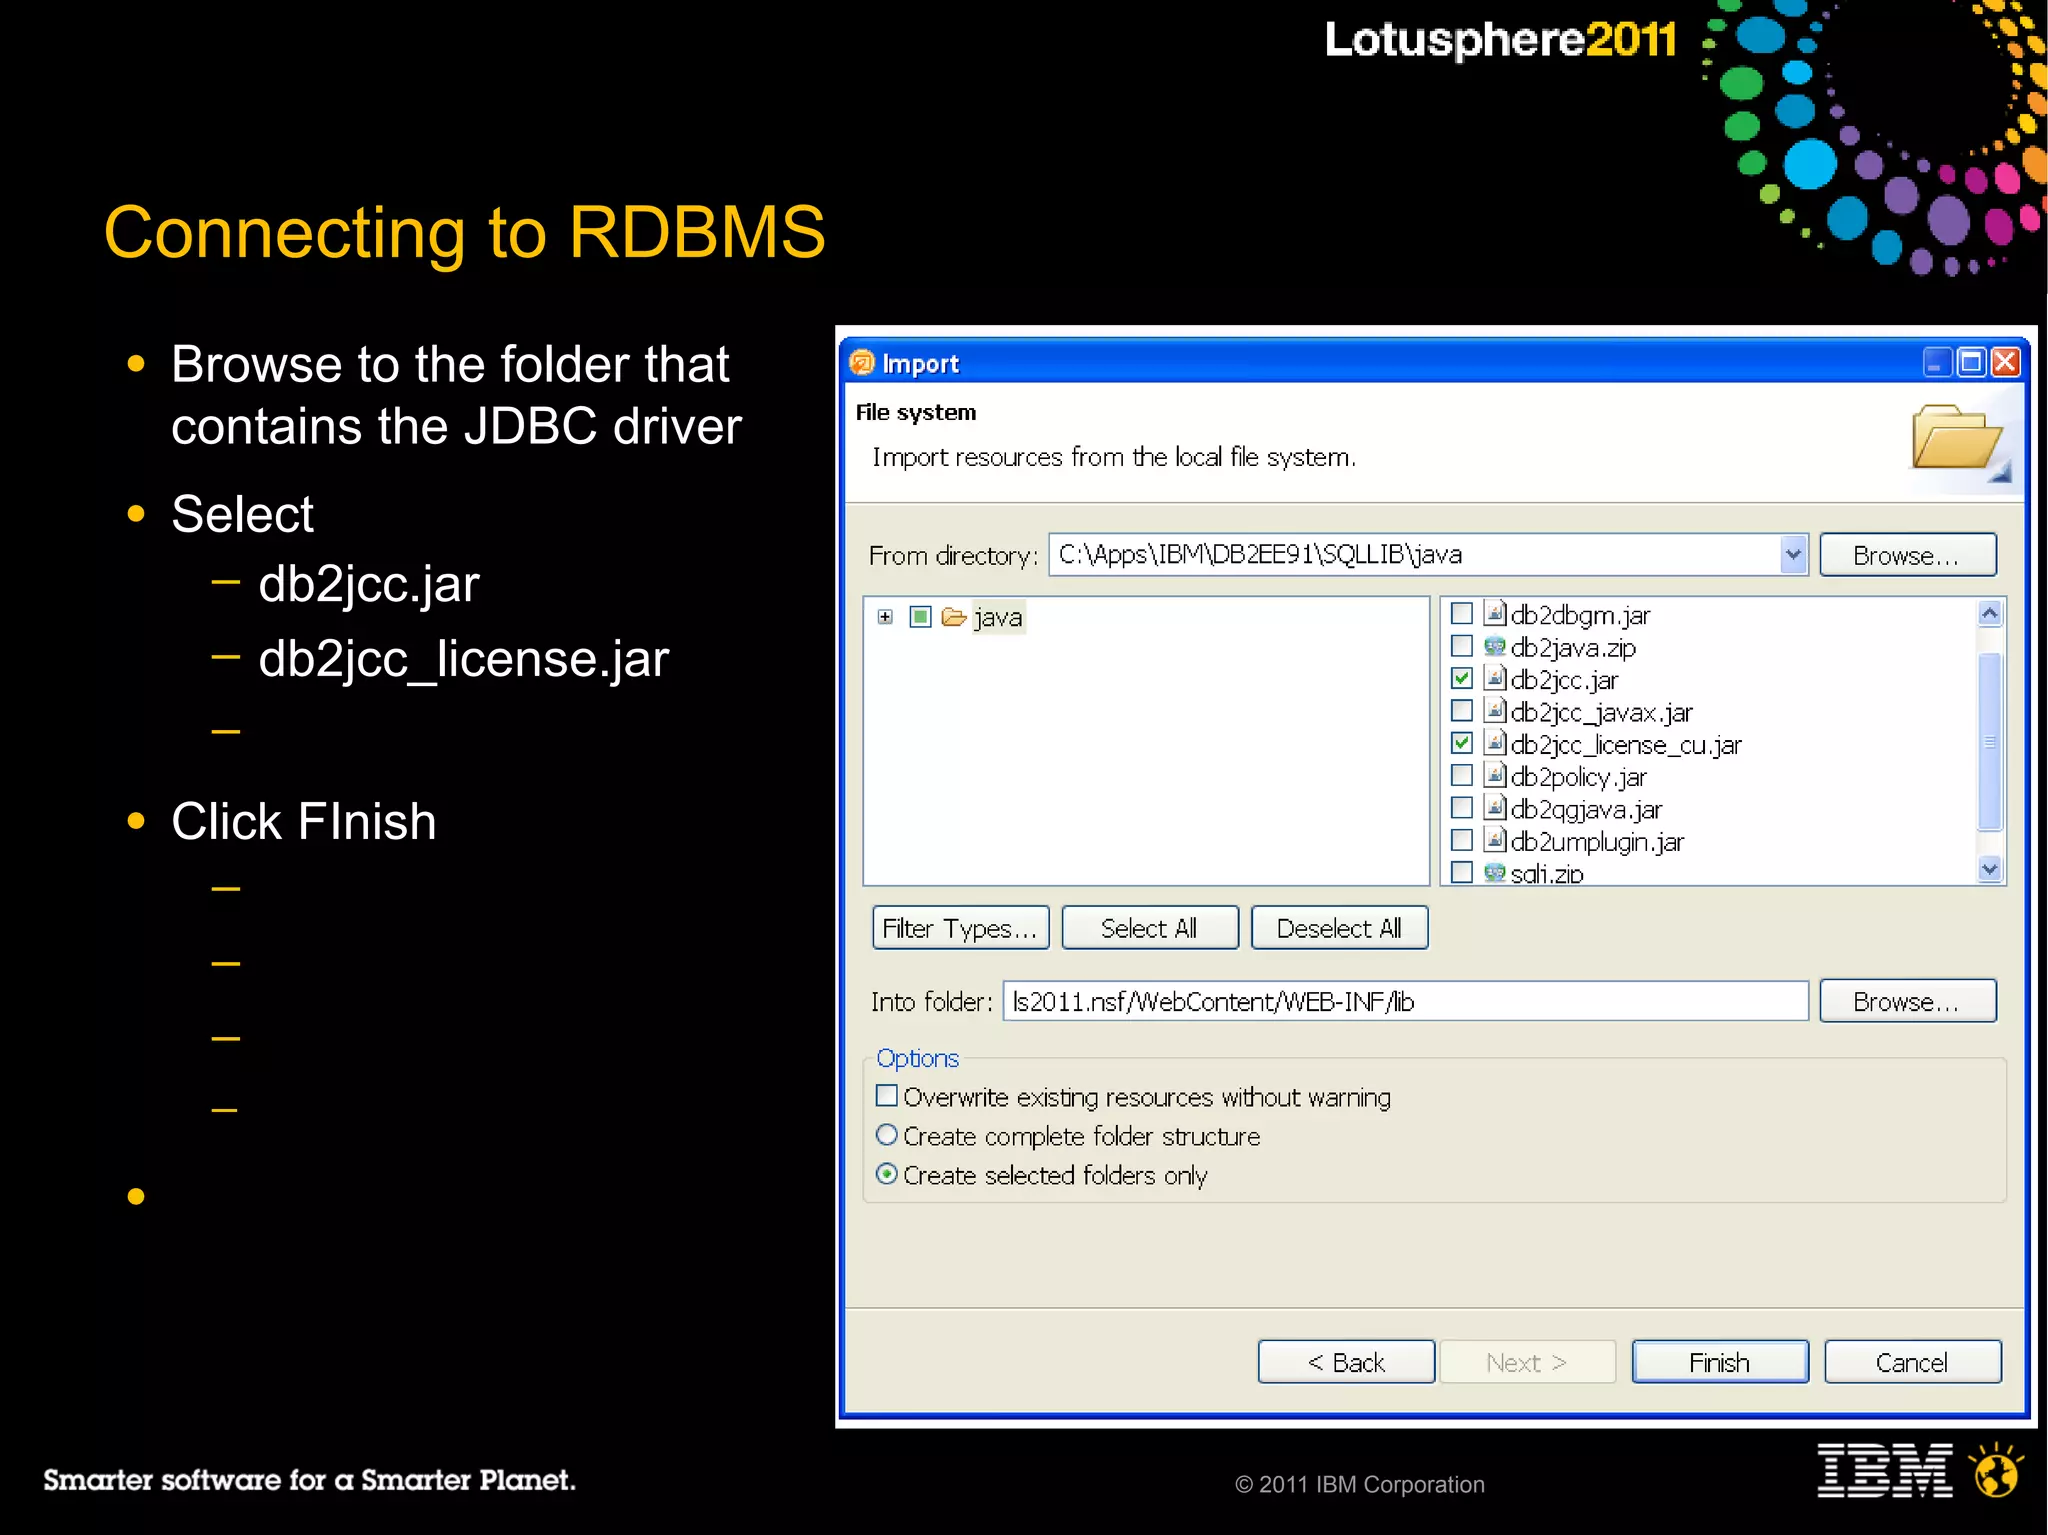Screen dimensions: 2048x1535
Task: Click the open folder File system banner icon
Action: [1958, 440]
